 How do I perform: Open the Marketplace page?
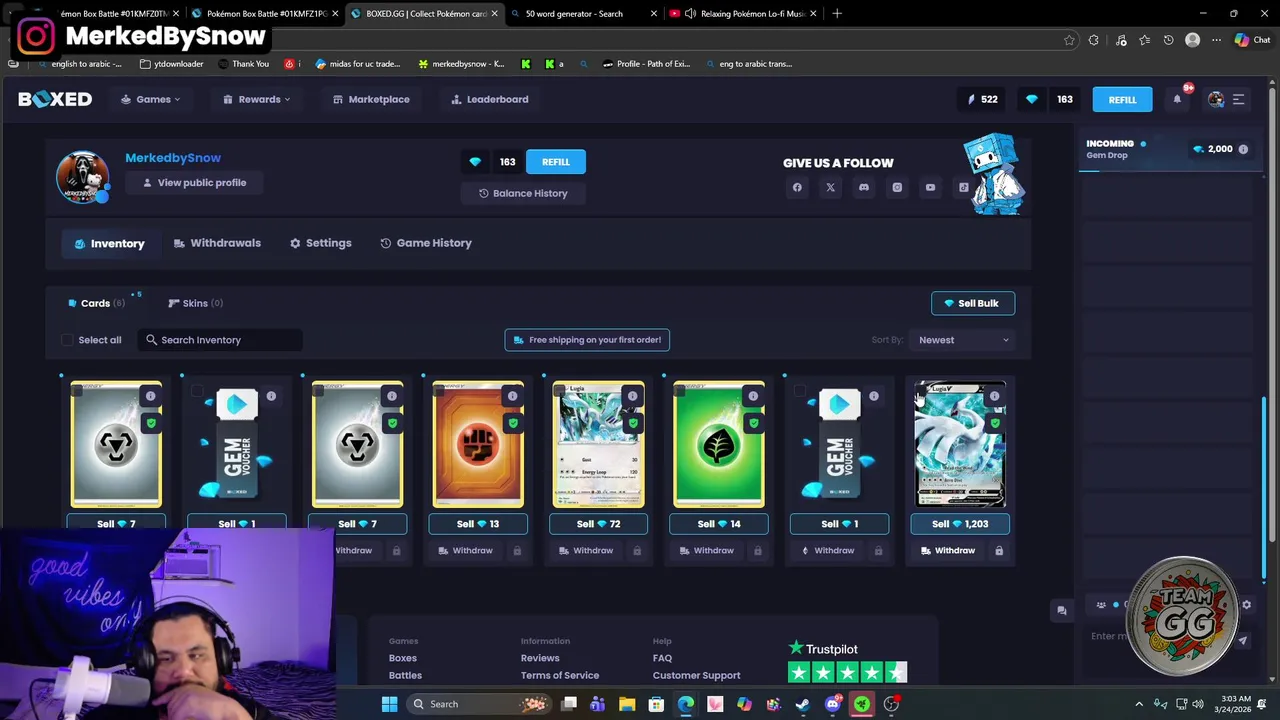pyautogui.click(x=371, y=99)
